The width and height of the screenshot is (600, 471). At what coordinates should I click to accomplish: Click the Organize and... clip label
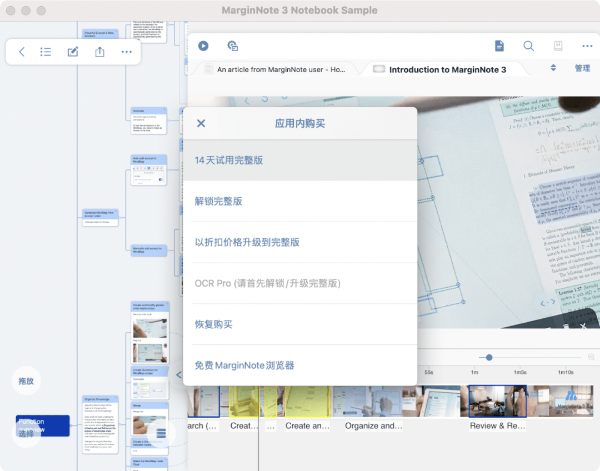click(x=373, y=425)
